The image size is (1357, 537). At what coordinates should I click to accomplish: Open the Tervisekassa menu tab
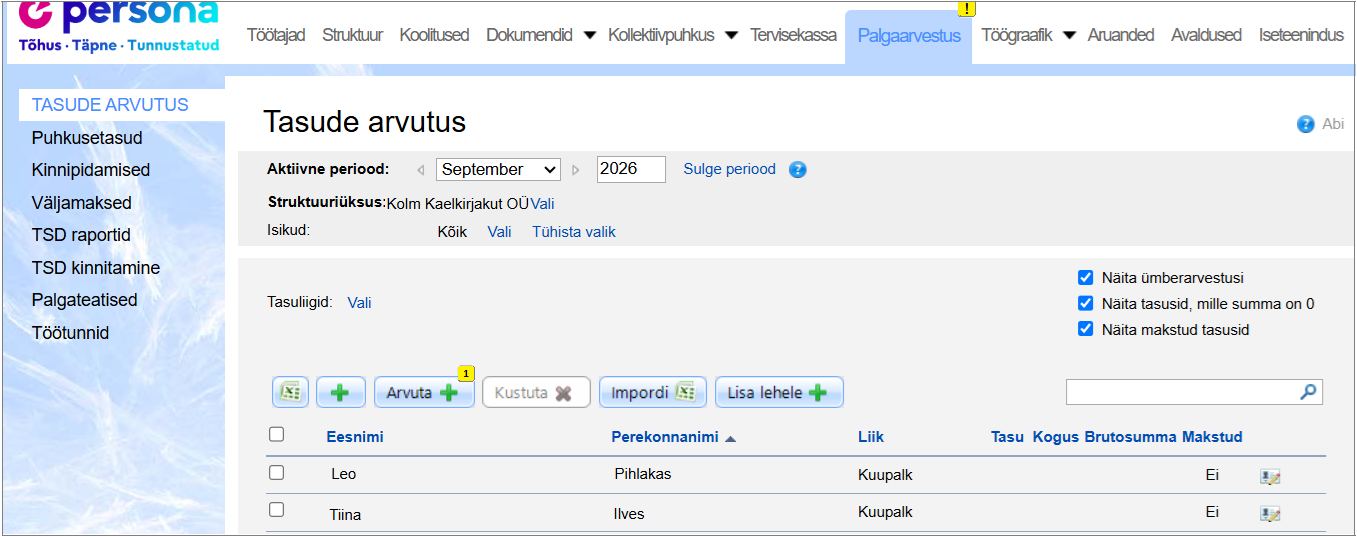[793, 35]
